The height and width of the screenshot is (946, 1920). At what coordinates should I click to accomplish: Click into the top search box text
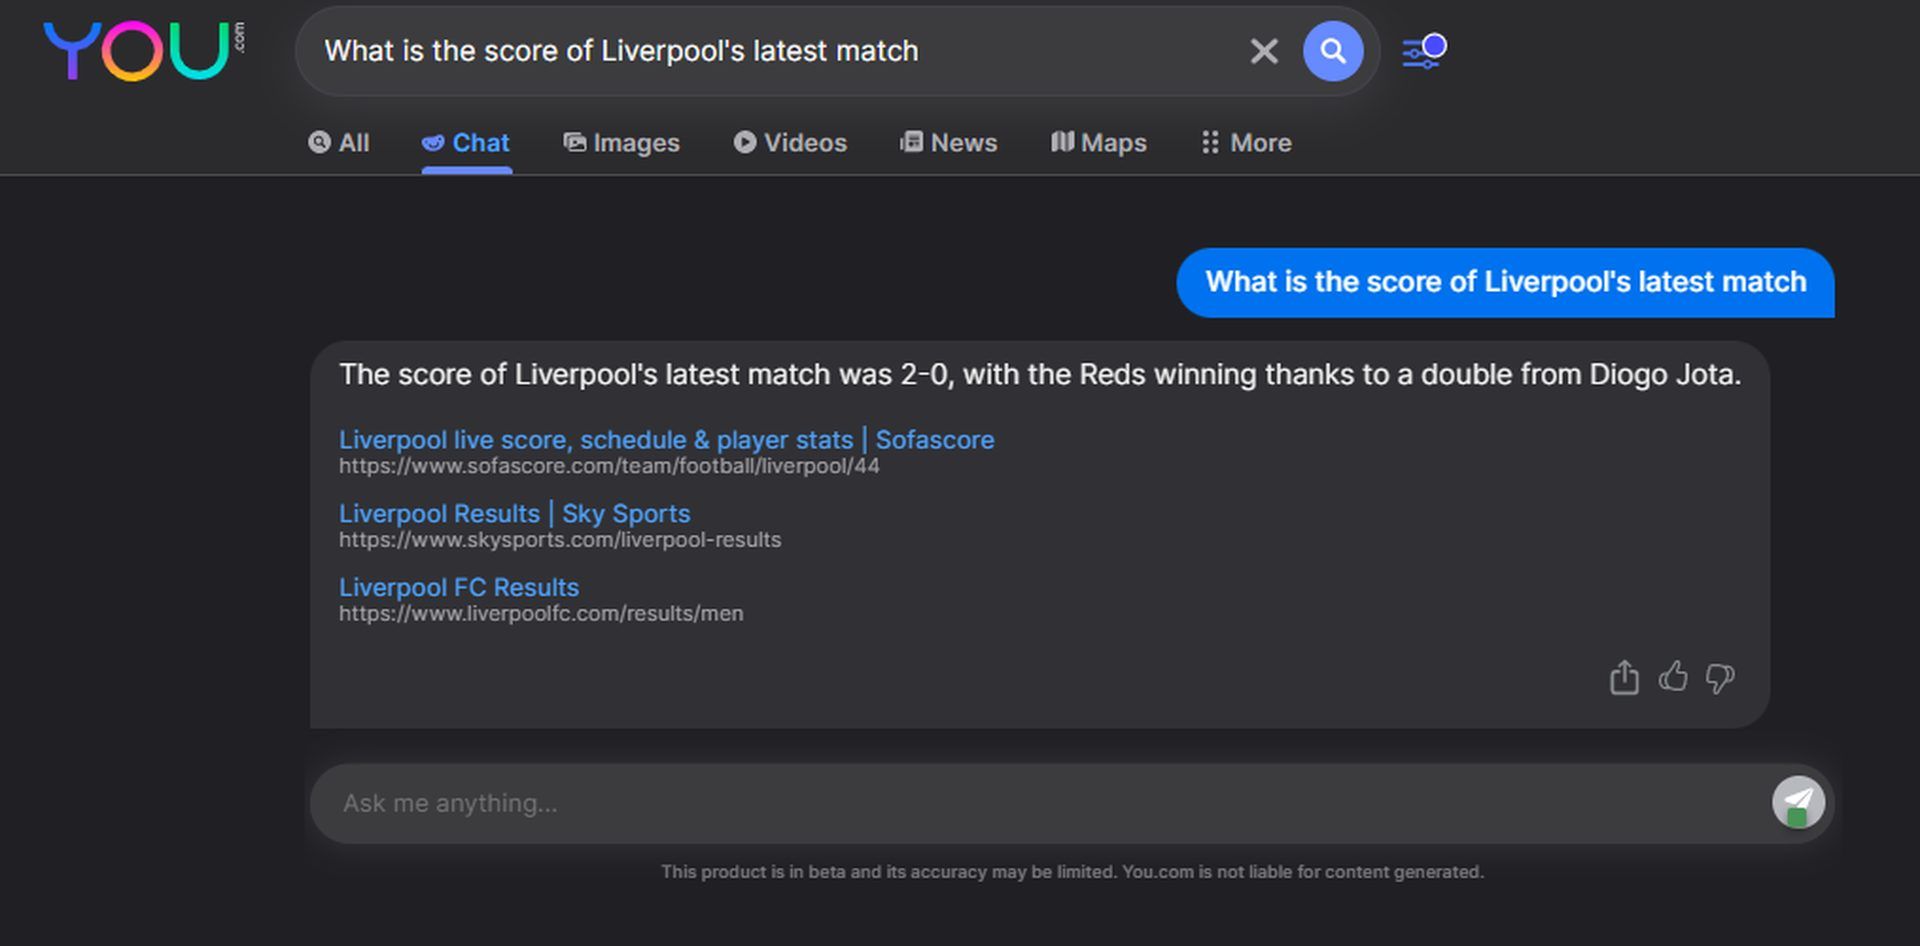770,51
